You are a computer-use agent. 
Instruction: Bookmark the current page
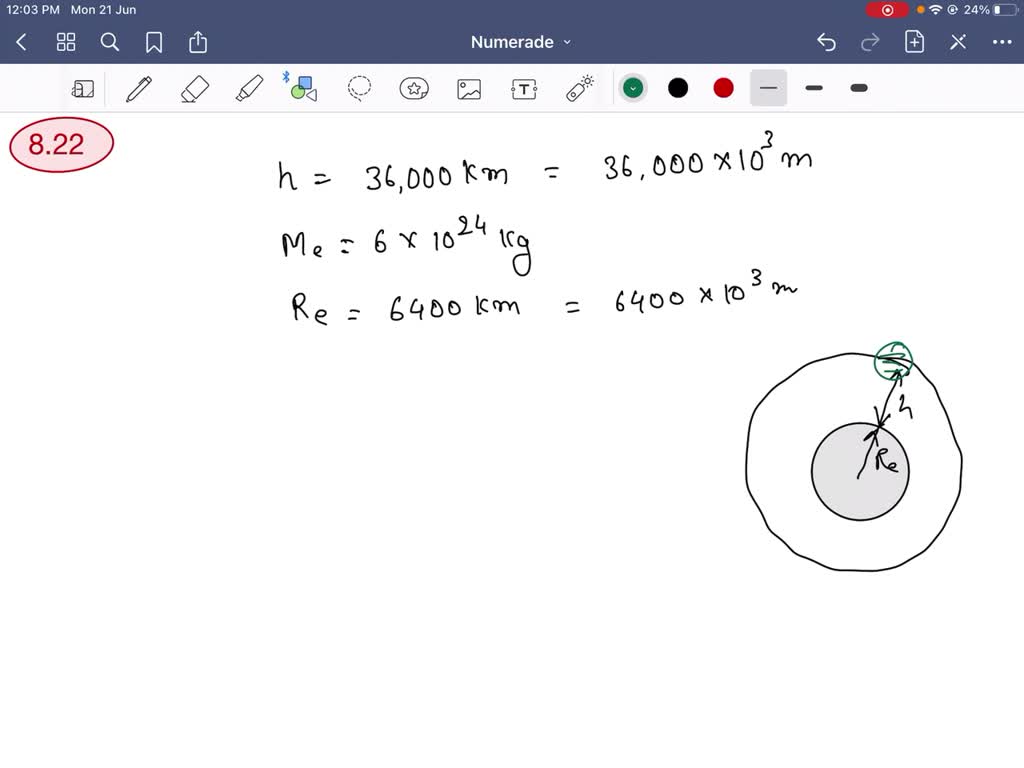pos(153,42)
